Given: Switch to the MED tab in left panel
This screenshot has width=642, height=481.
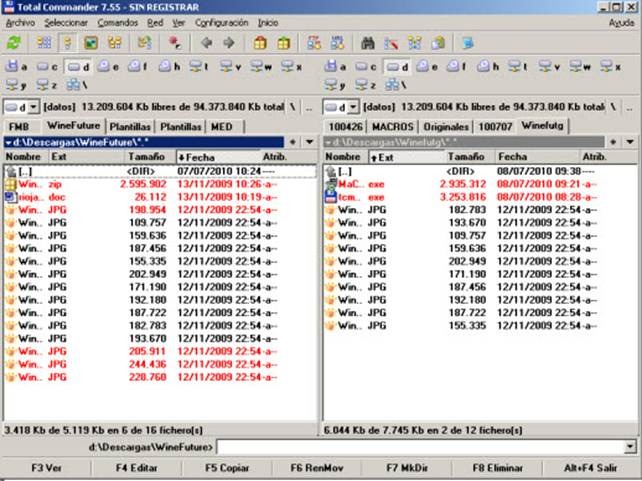Looking at the screenshot, I should click(222, 126).
